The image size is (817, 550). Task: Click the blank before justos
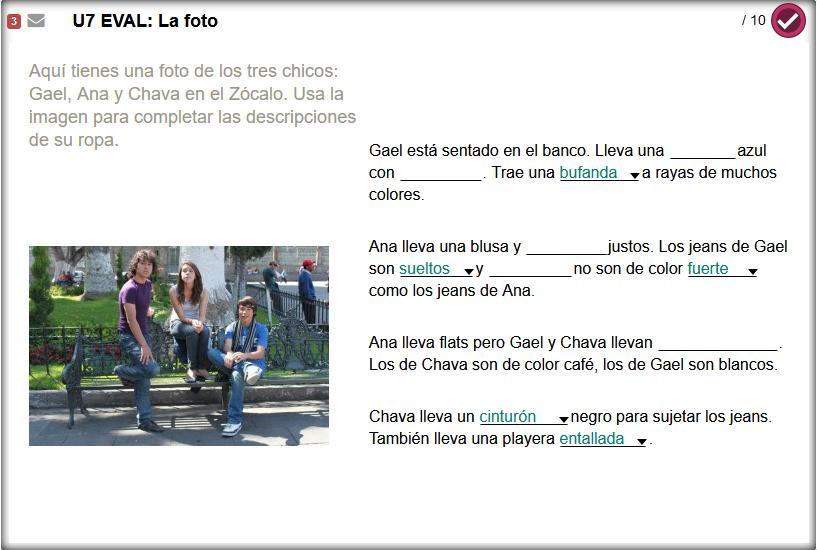567,247
